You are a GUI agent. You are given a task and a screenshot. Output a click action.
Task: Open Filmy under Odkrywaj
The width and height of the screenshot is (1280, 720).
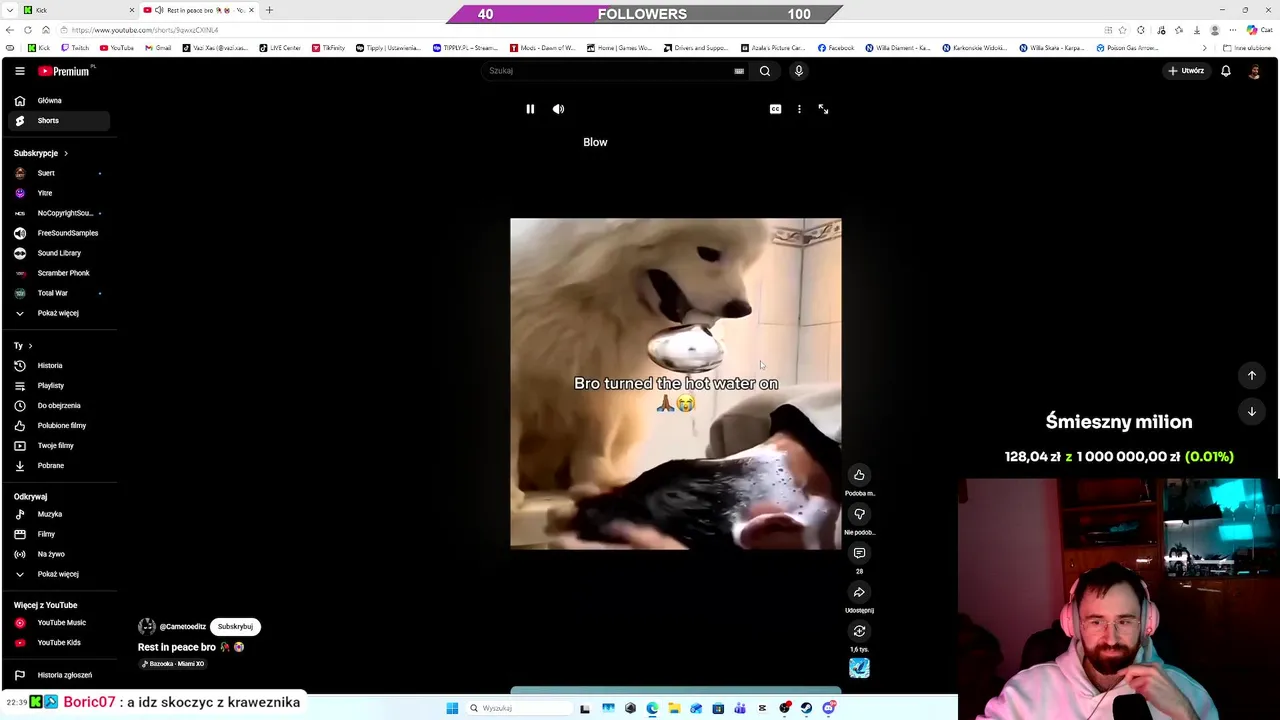click(x=59, y=534)
